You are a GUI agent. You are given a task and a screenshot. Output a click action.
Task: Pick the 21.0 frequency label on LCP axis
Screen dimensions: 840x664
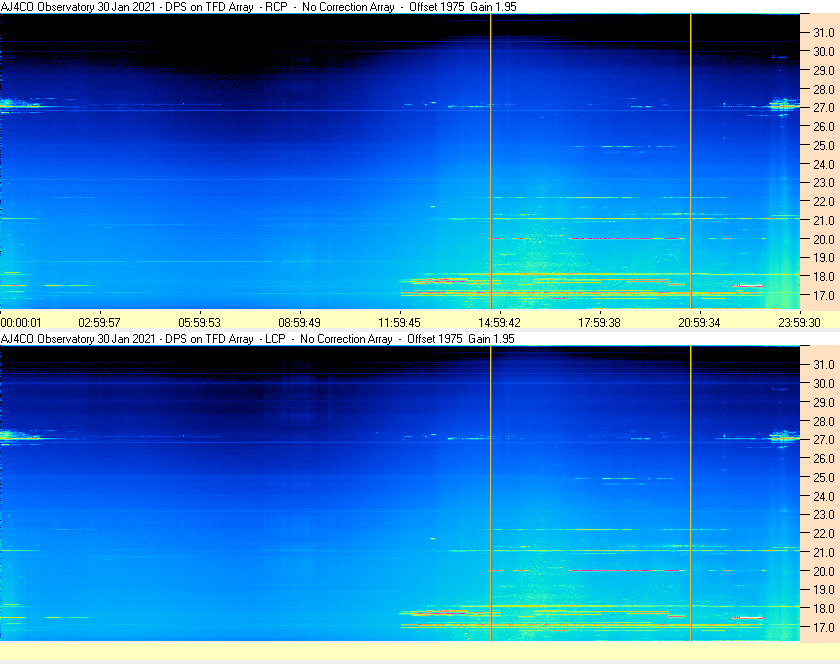click(x=824, y=552)
